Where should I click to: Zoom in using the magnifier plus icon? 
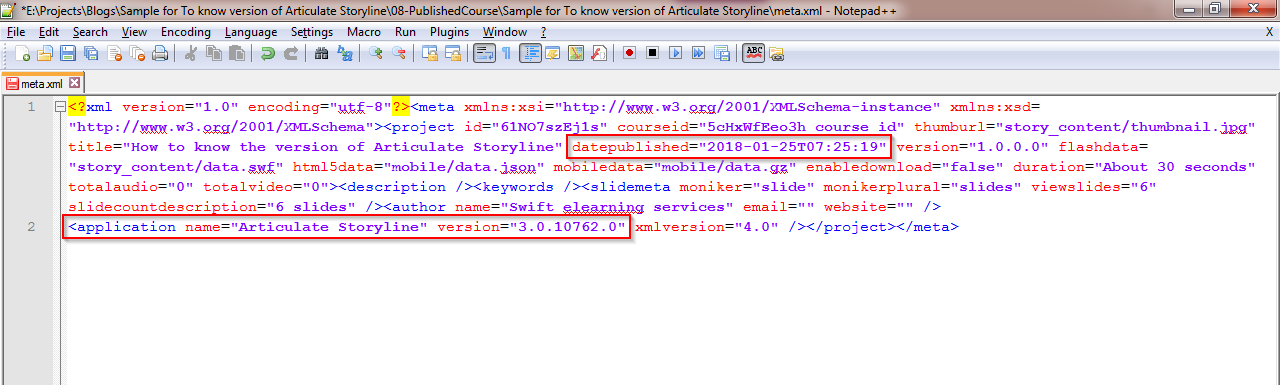(375, 52)
